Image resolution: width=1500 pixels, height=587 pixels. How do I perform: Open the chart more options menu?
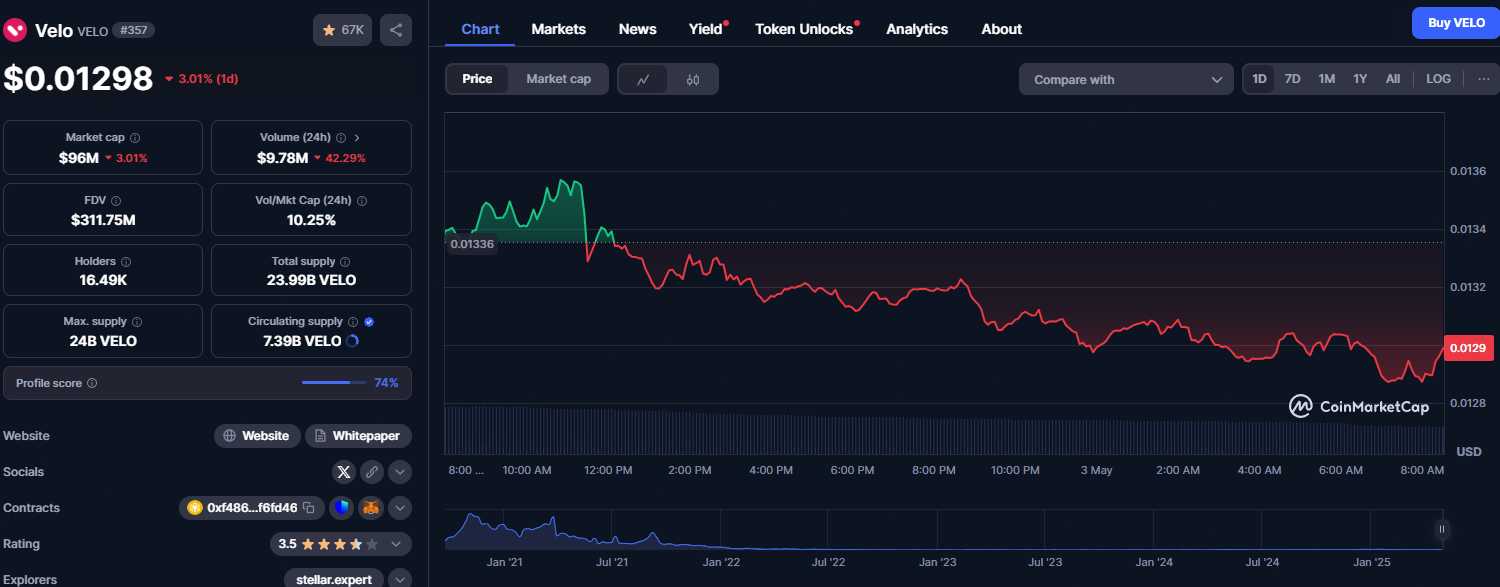1483,79
